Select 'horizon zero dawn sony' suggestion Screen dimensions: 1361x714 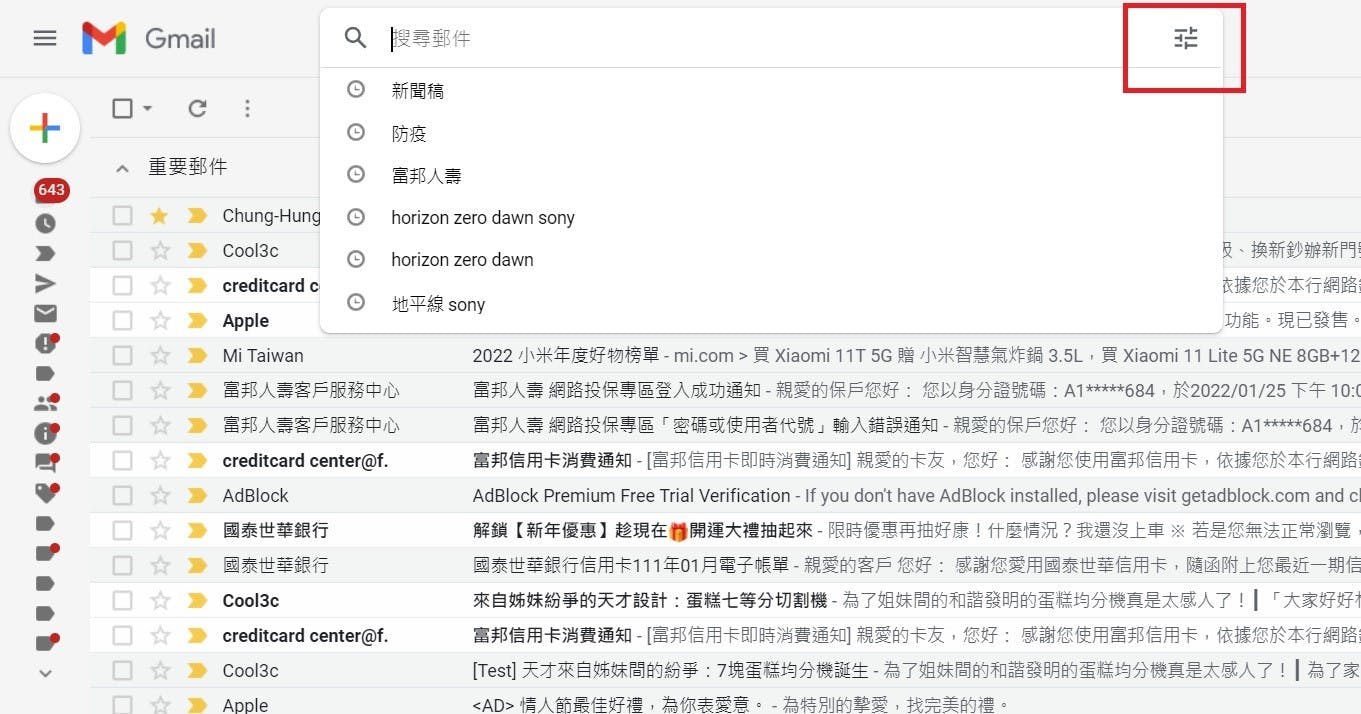(x=771, y=217)
